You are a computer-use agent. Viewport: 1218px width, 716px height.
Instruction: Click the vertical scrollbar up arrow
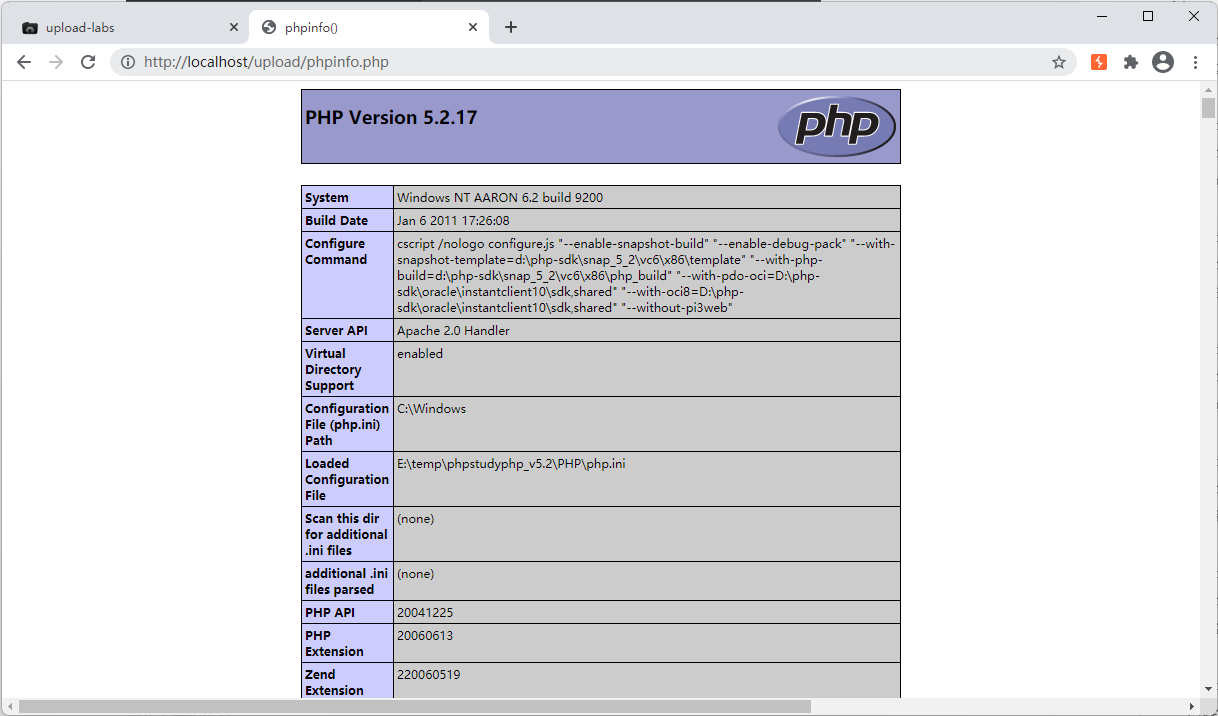[1208, 90]
